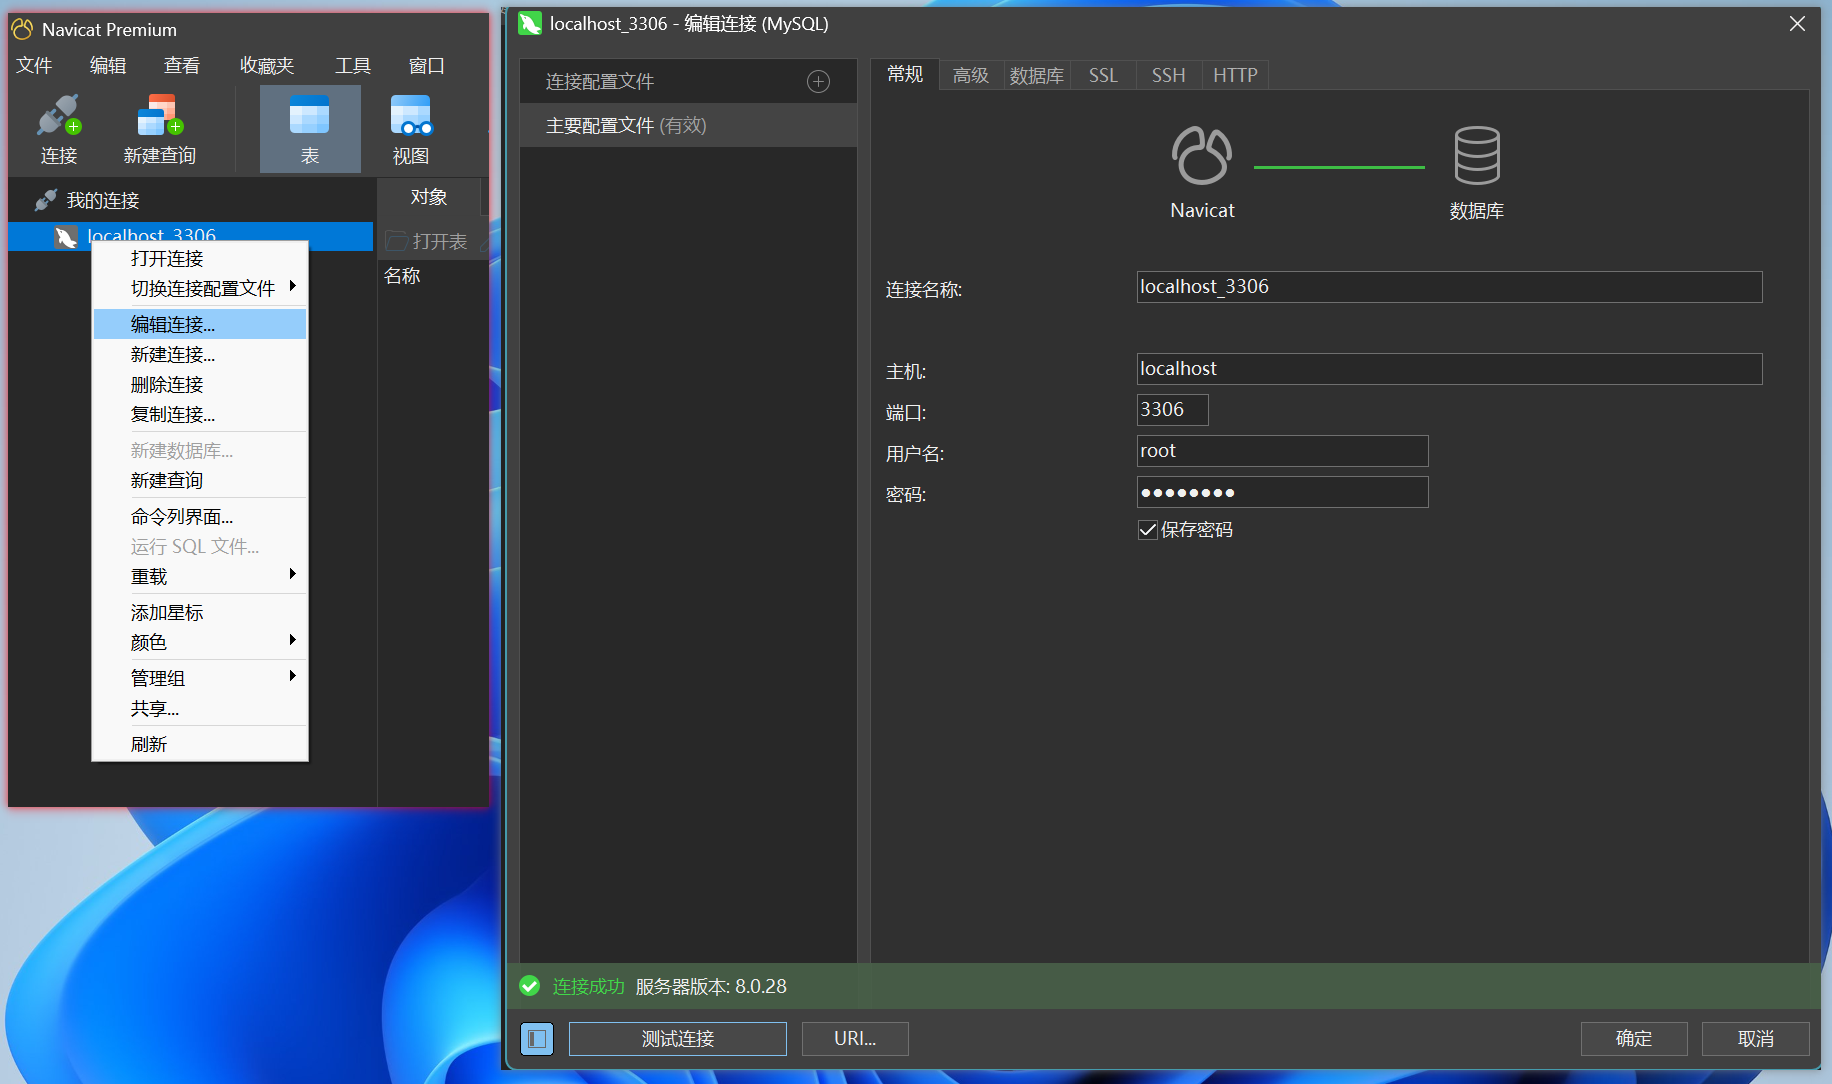Open the 查看 menu
Image resolution: width=1832 pixels, height=1084 pixels.
(x=182, y=66)
